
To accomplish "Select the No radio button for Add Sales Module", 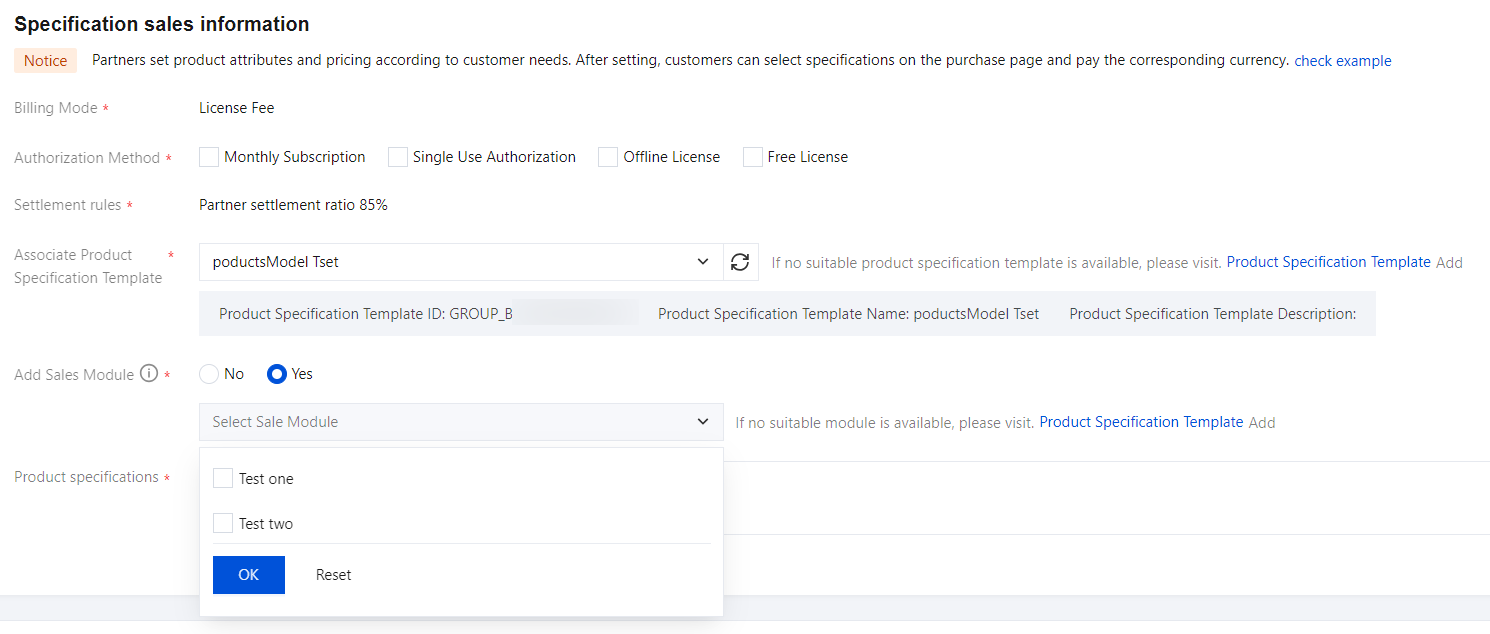I will pos(207,374).
